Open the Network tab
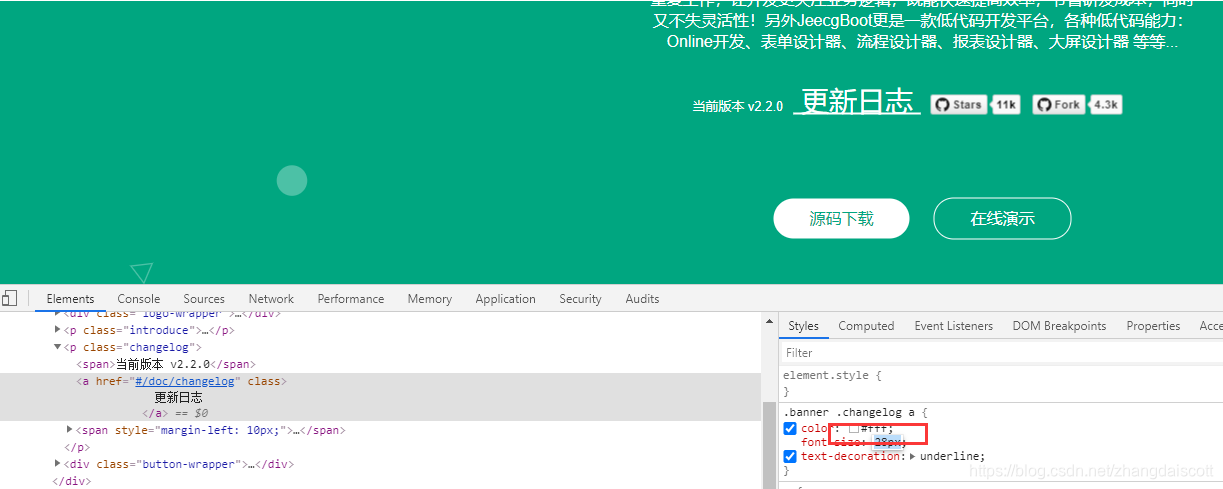 click(x=271, y=299)
